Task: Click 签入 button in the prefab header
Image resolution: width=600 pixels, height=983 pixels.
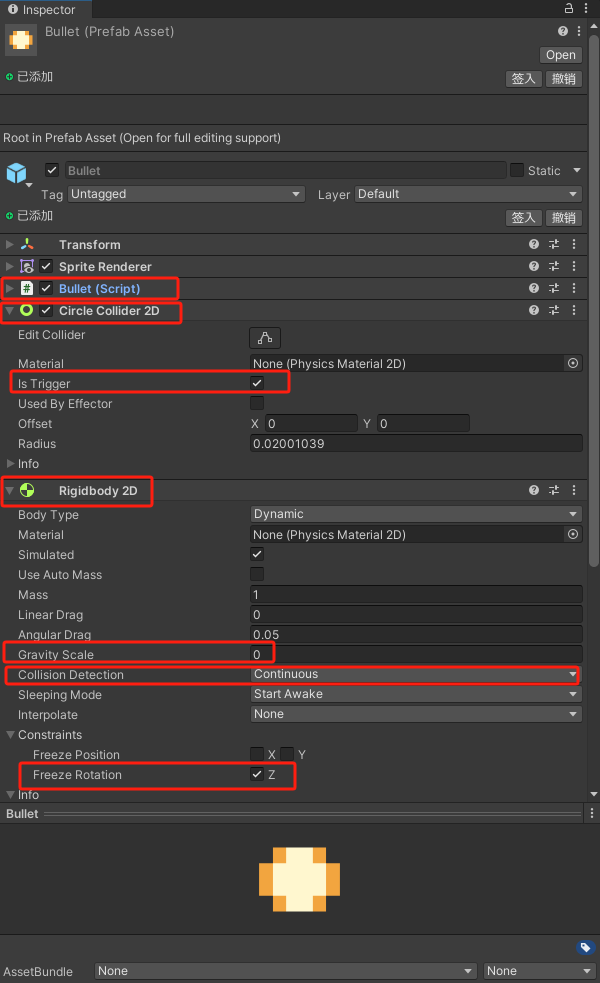Action: coord(524,79)
